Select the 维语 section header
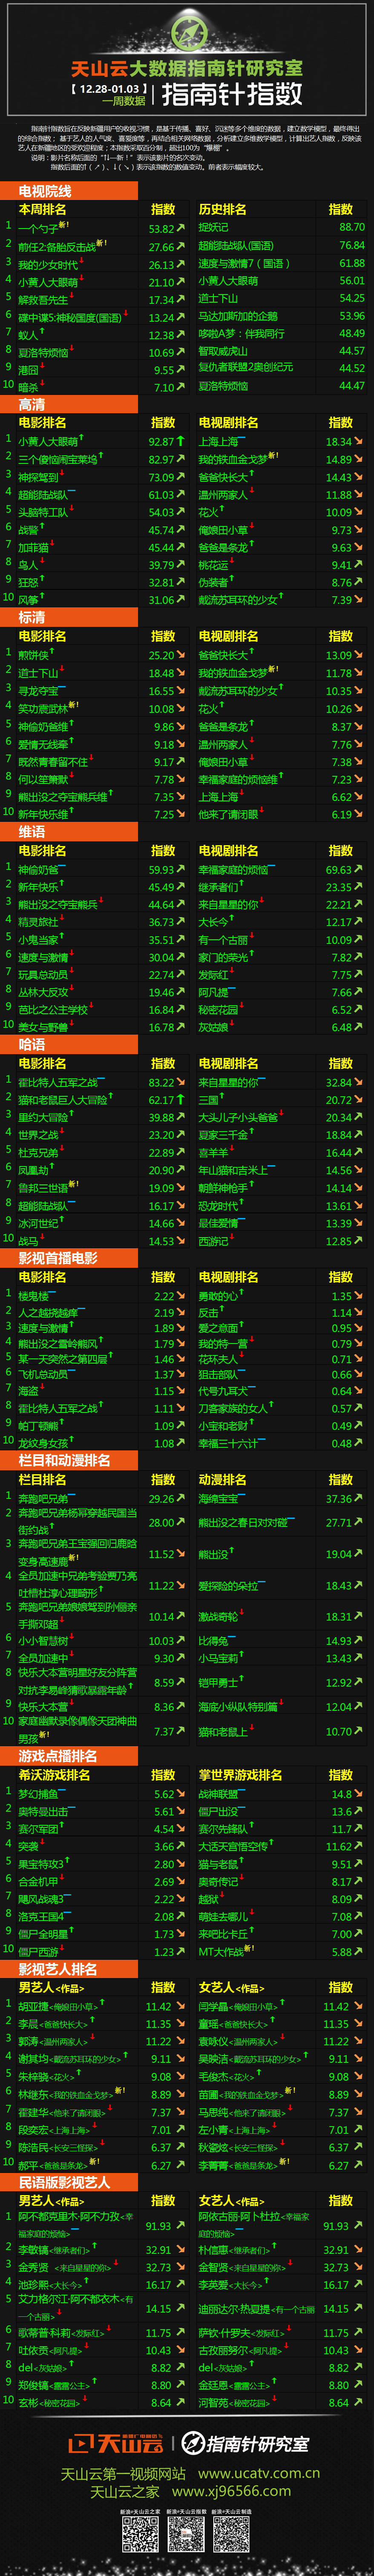374x2576 pixels. (69, 831)
